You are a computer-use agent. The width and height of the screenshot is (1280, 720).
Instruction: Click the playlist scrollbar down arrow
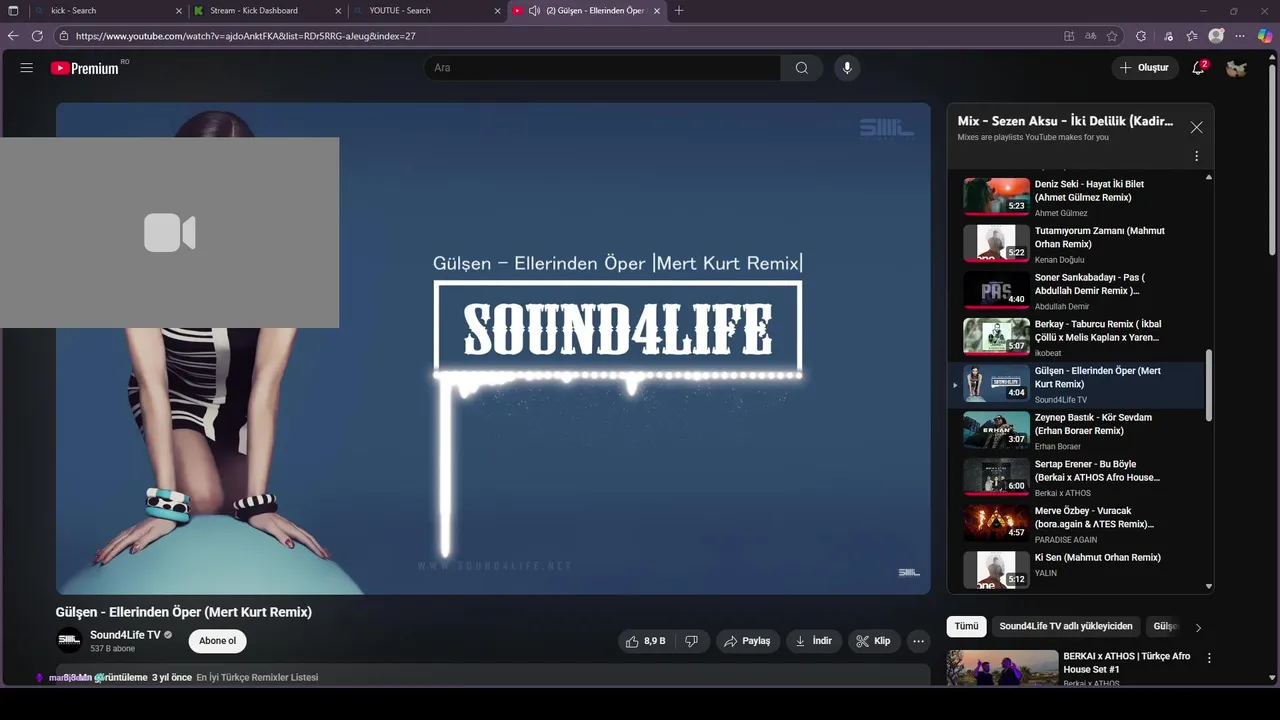1209,587
